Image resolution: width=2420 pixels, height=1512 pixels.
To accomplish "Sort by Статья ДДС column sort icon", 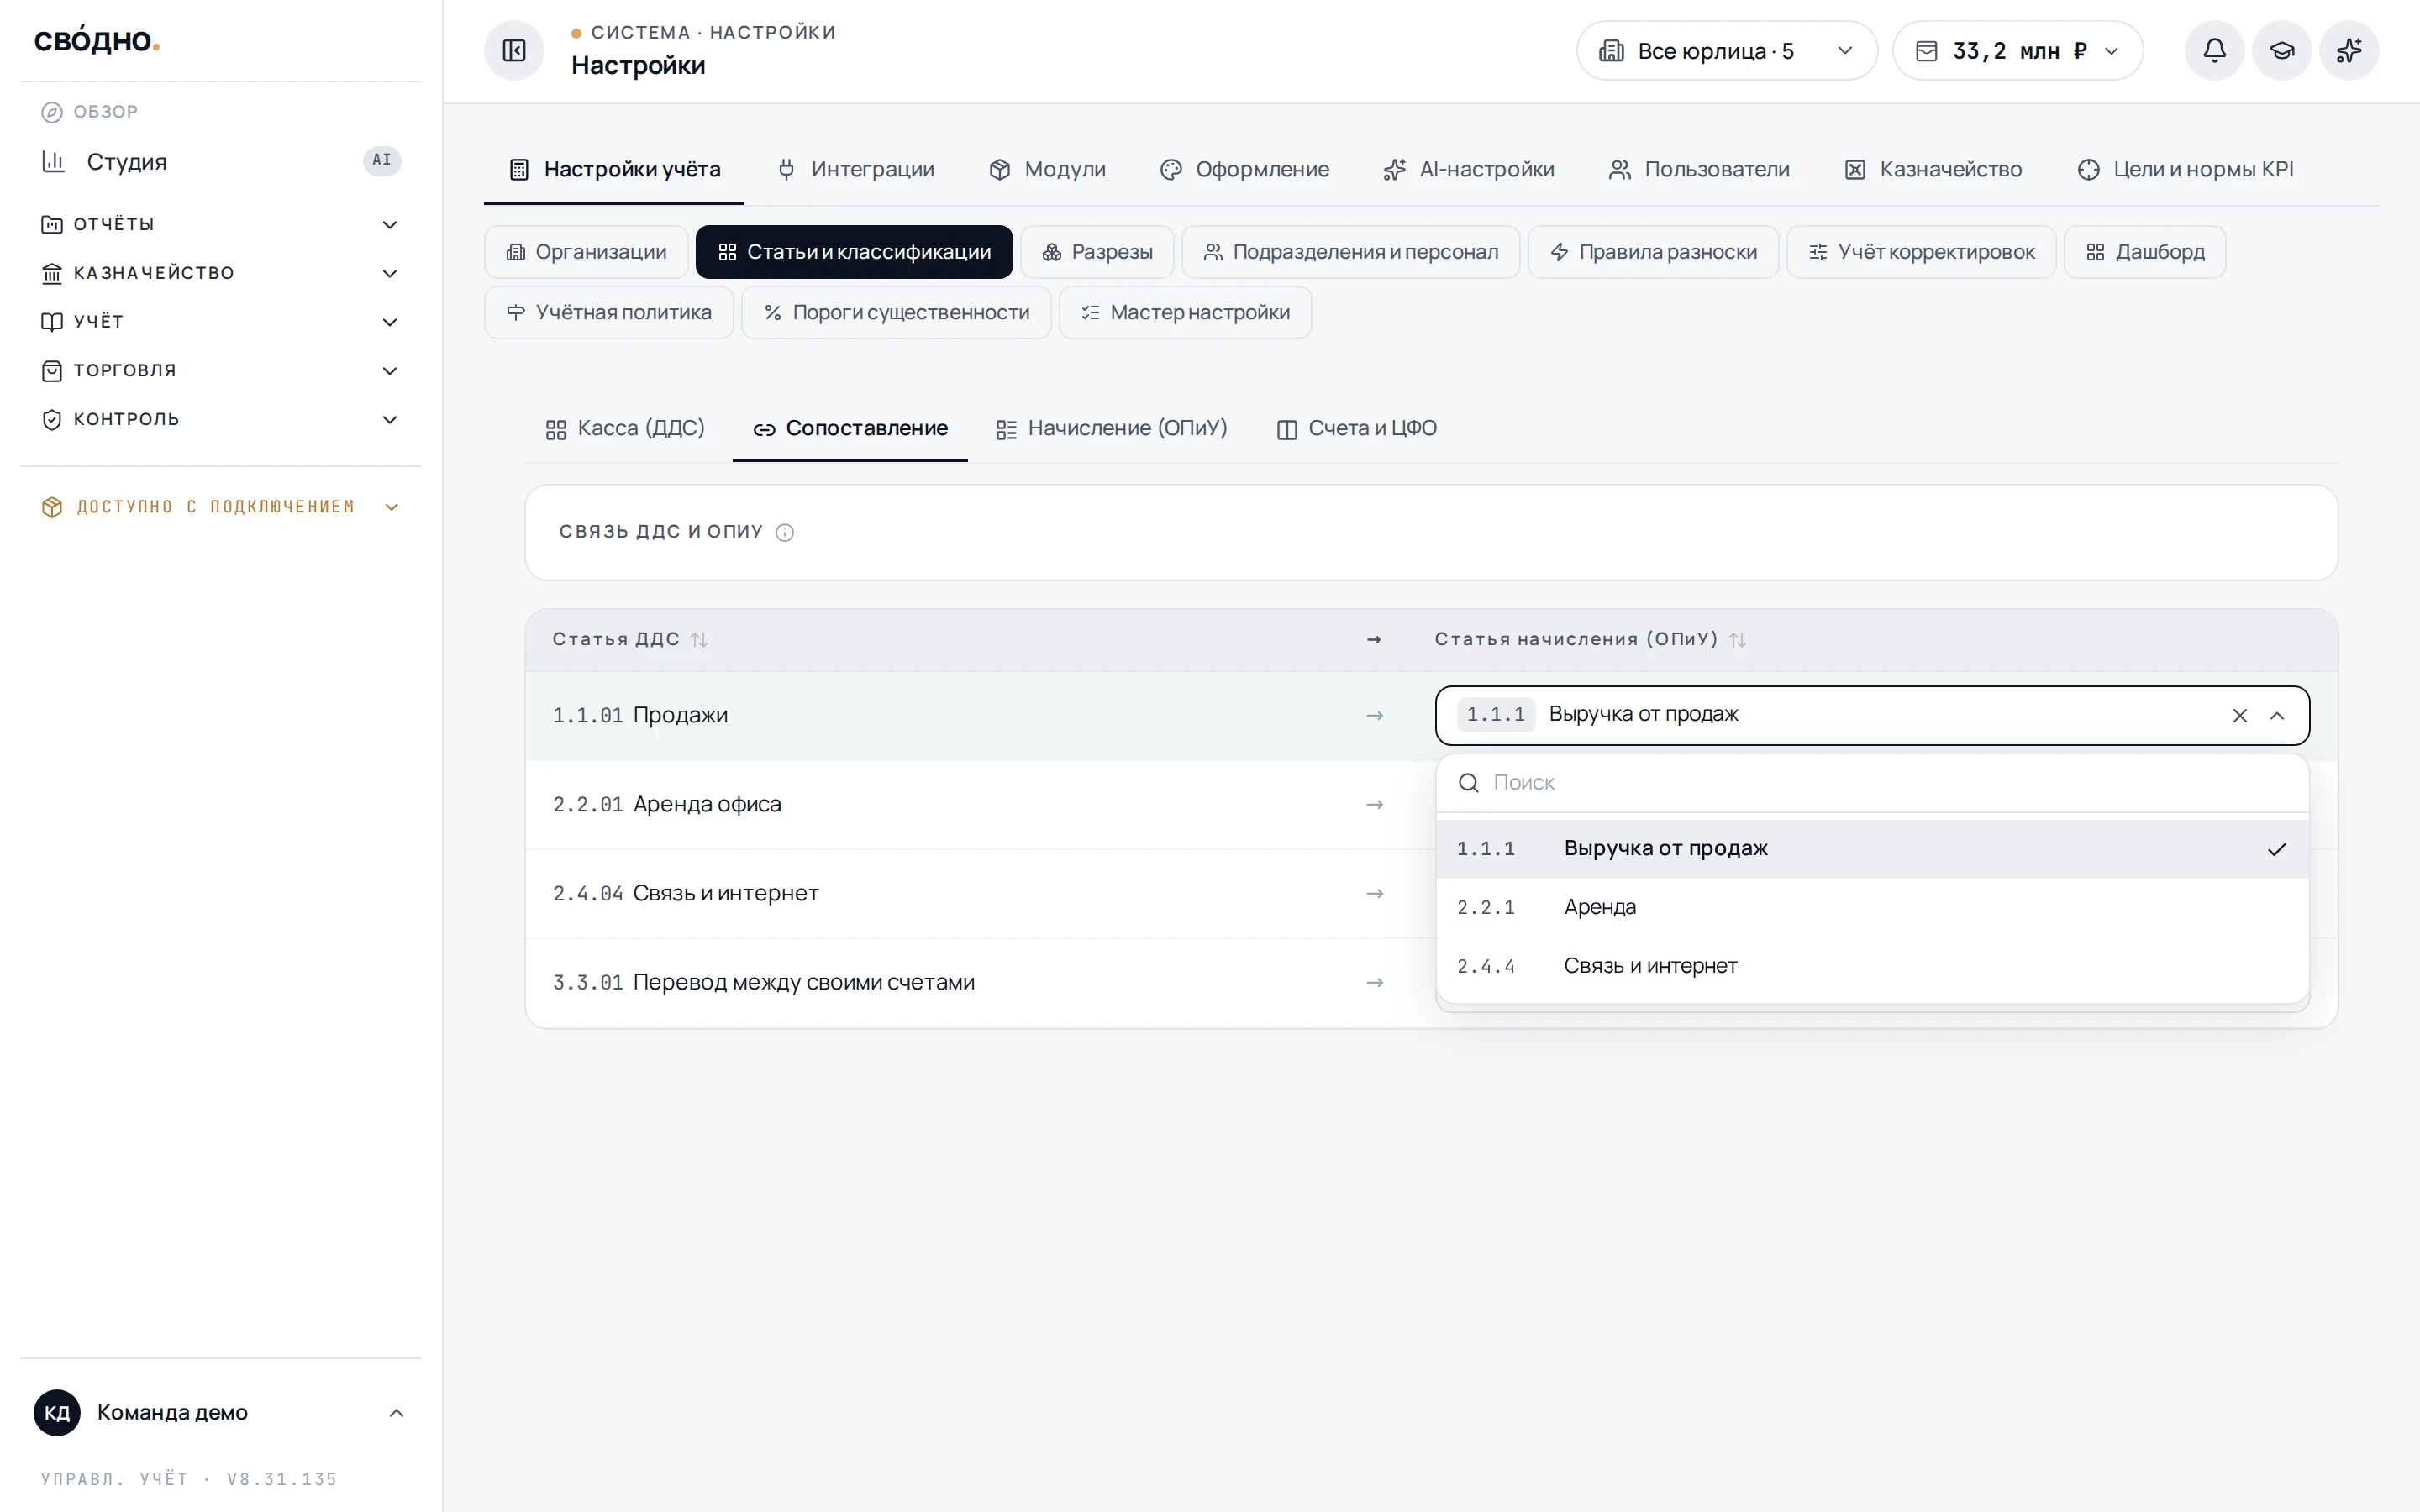I will pyautogui.click(x=699, y=640).
